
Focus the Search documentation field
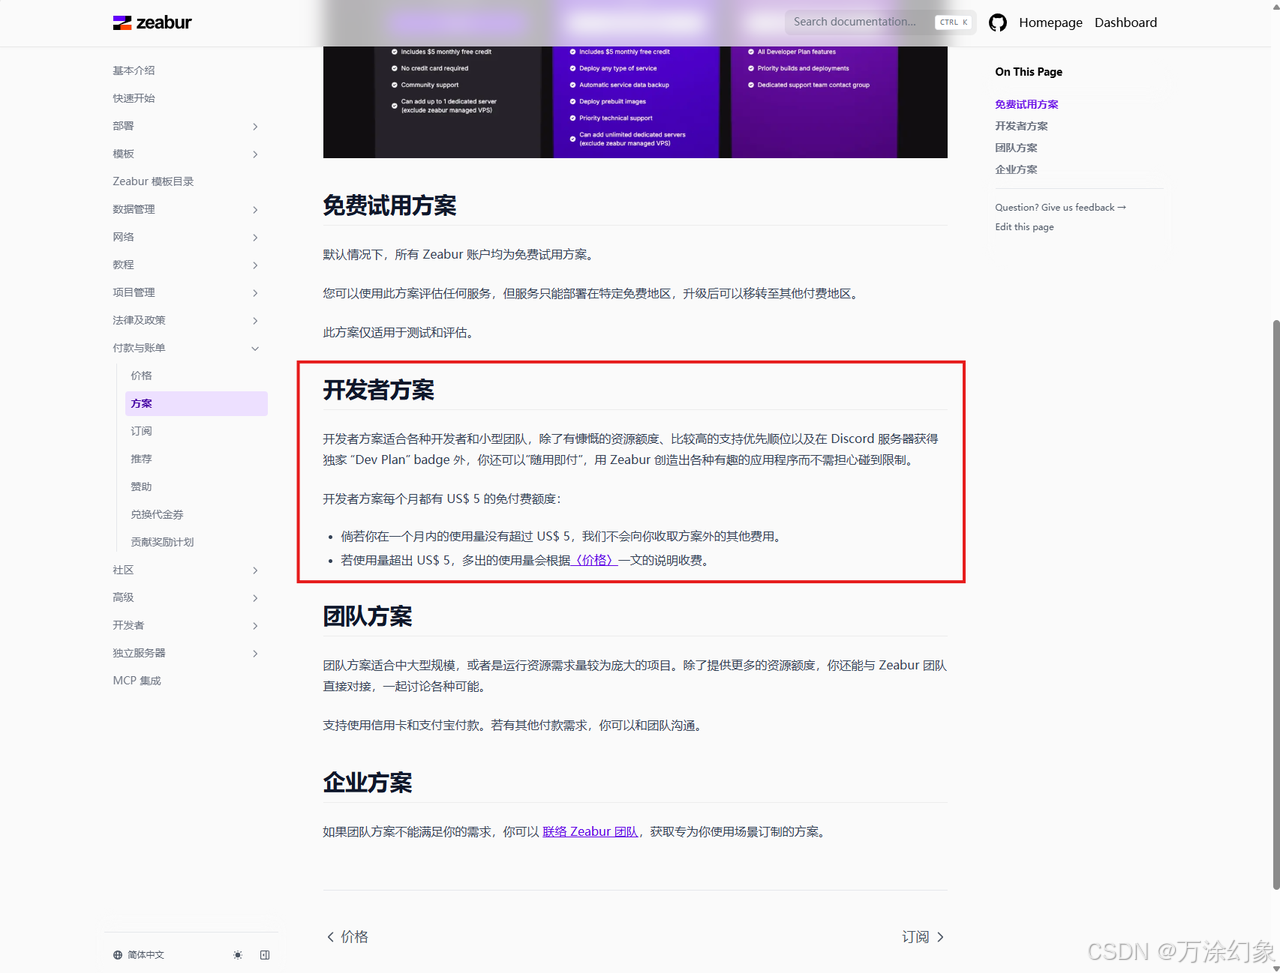click(x=881, y=22)
